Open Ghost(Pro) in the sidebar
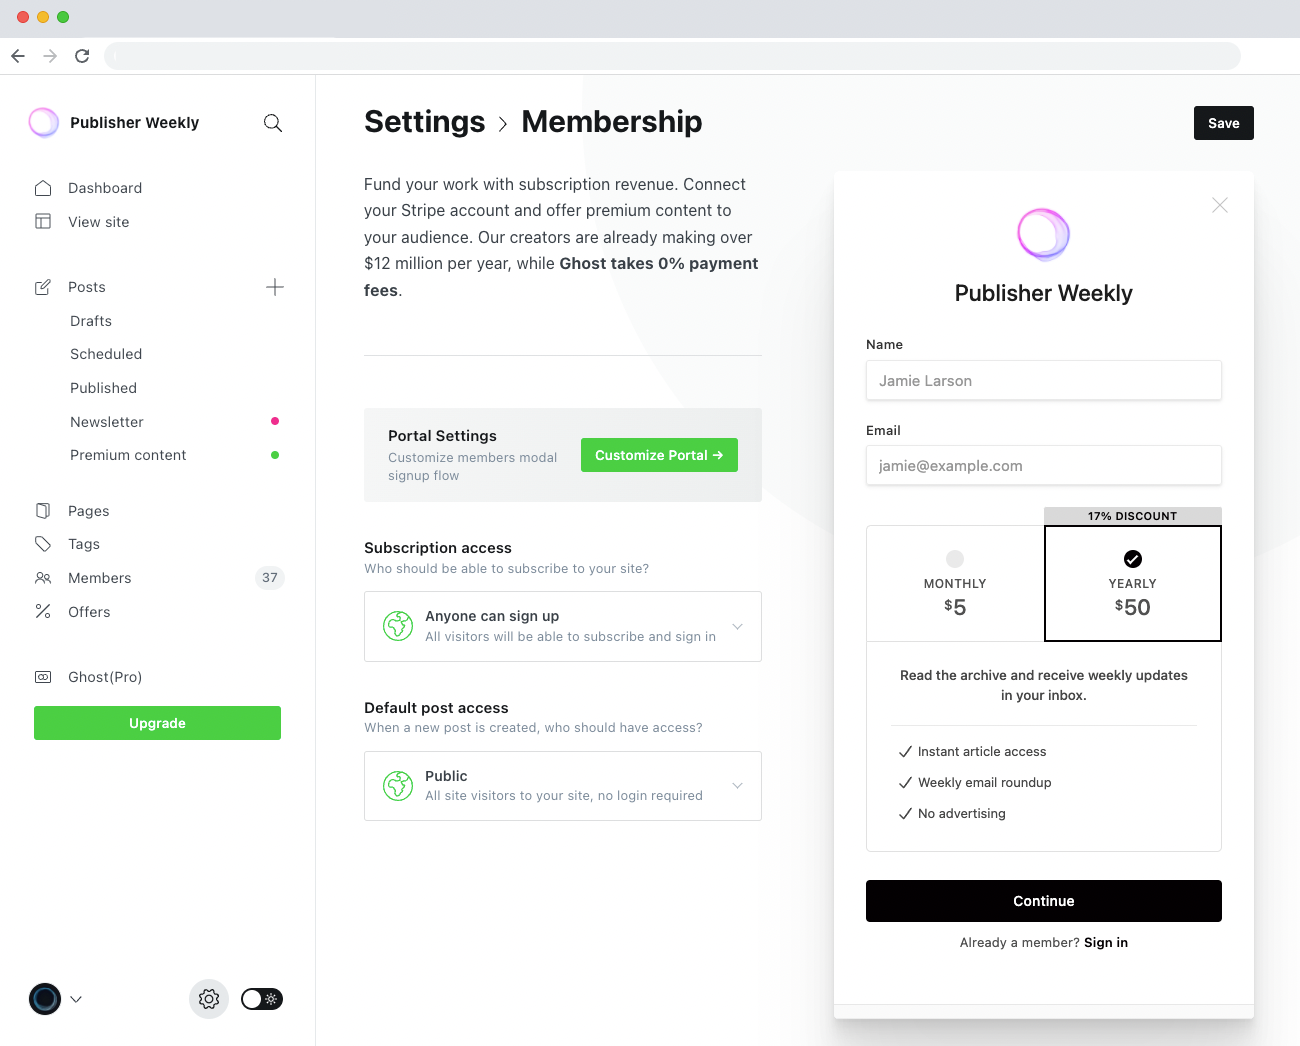1300x1046 pixels. [105, 677]
